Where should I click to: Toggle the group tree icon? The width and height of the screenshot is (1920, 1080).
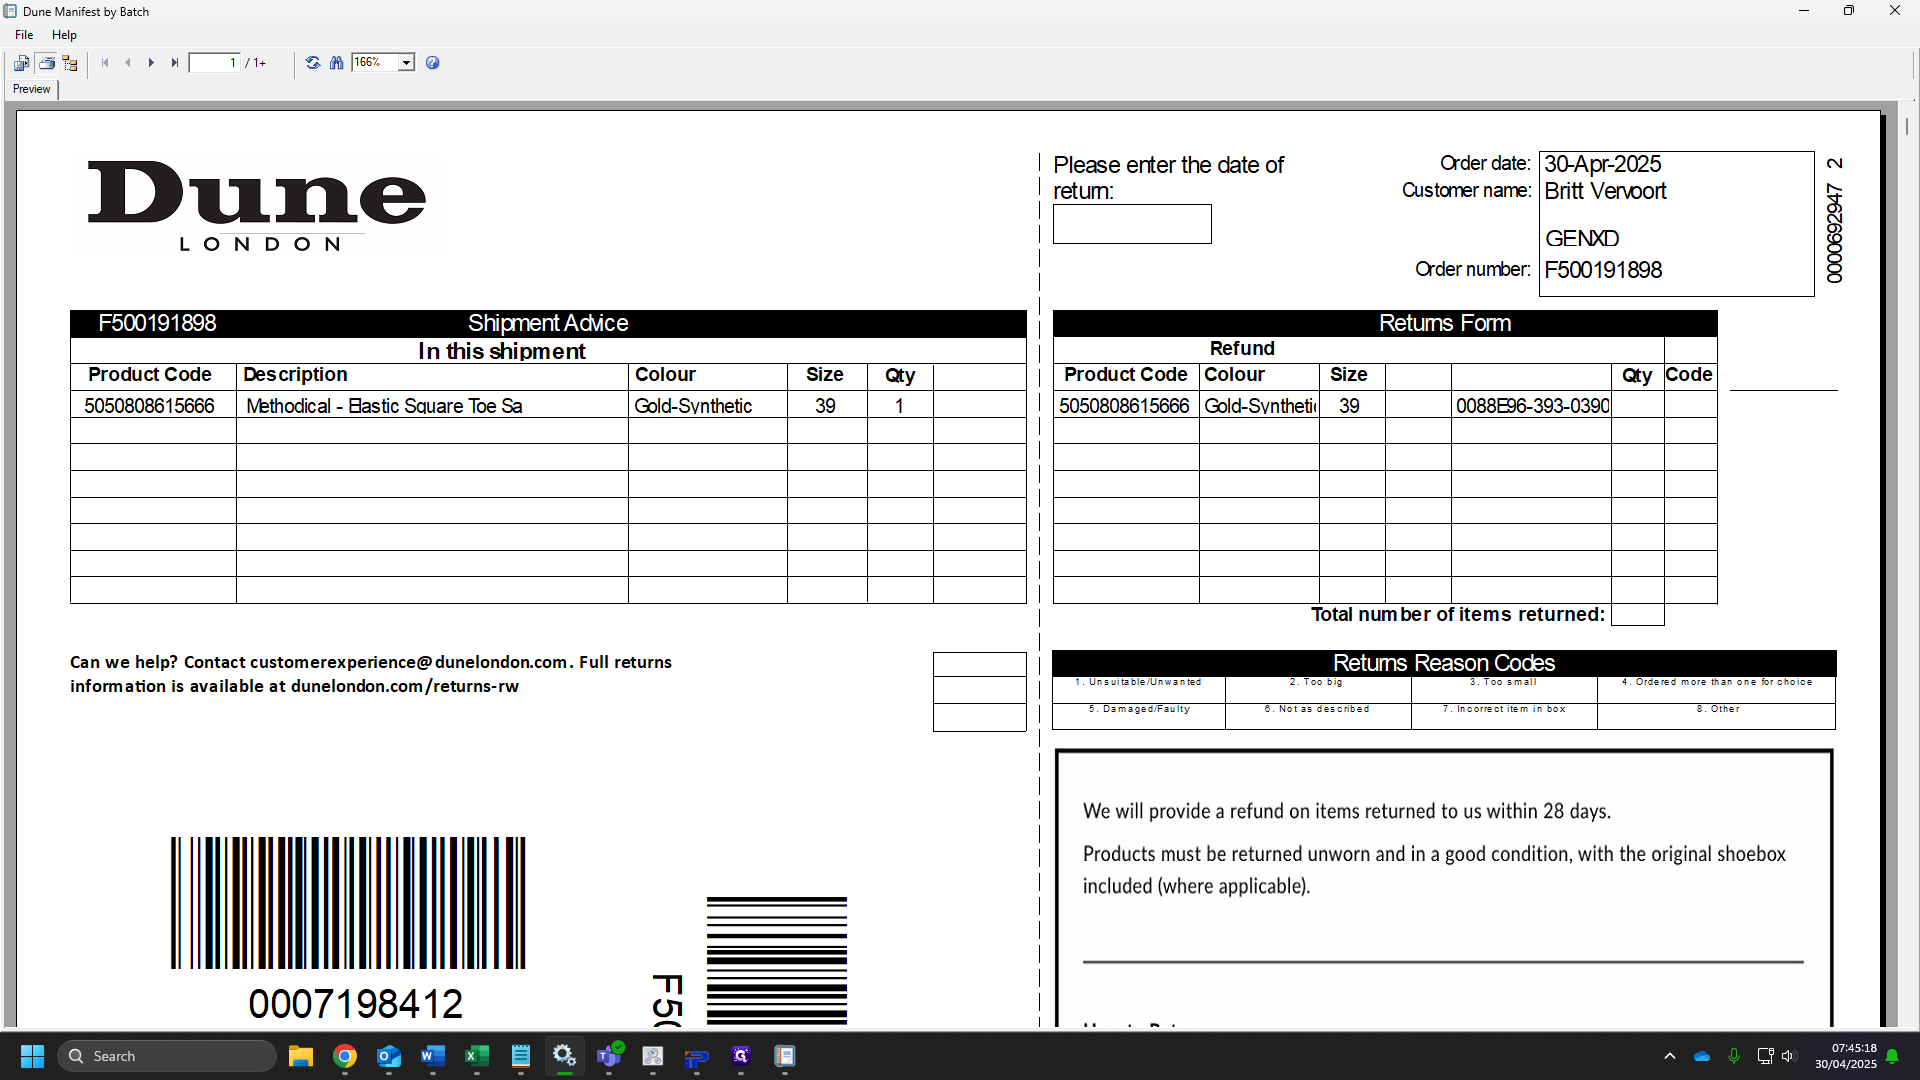click(70, 63)
